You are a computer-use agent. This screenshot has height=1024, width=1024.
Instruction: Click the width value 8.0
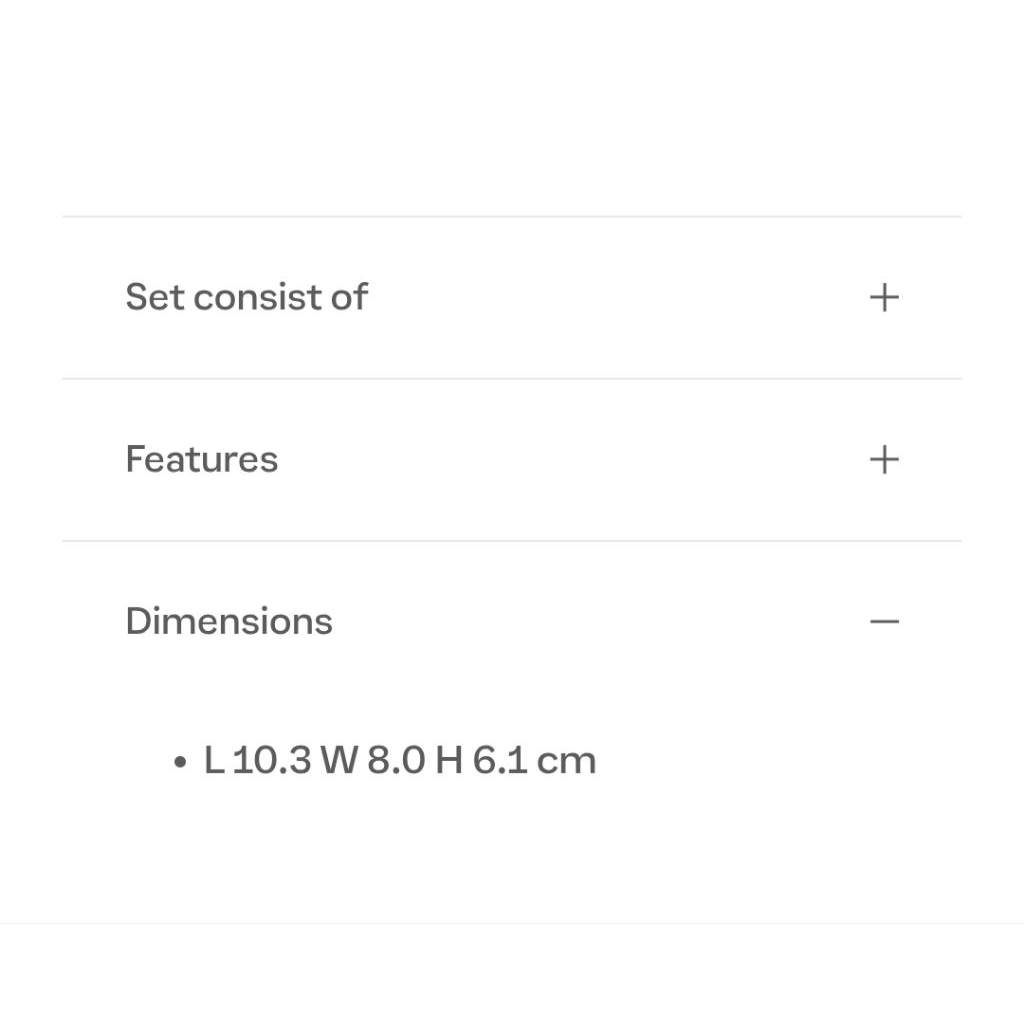coord(396,760)
